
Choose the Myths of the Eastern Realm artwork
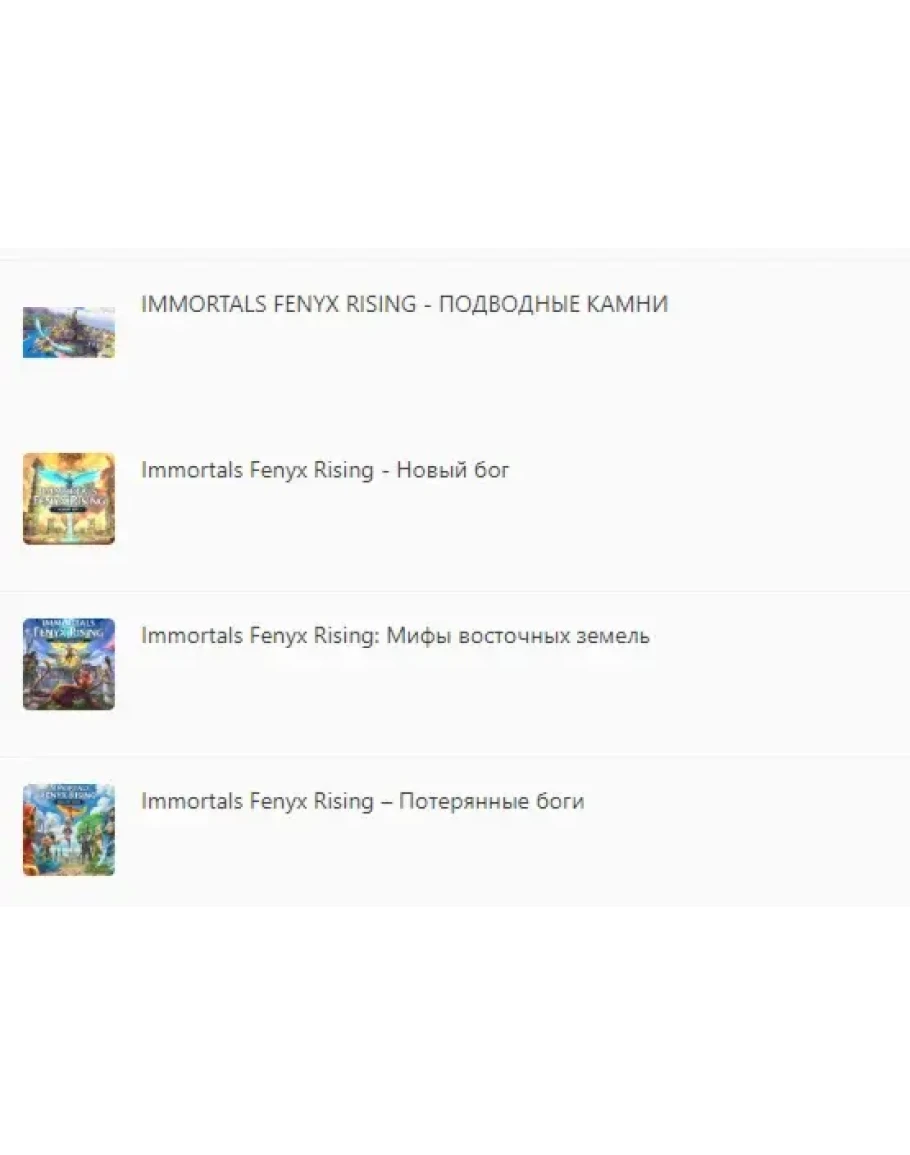click(69, 664)
